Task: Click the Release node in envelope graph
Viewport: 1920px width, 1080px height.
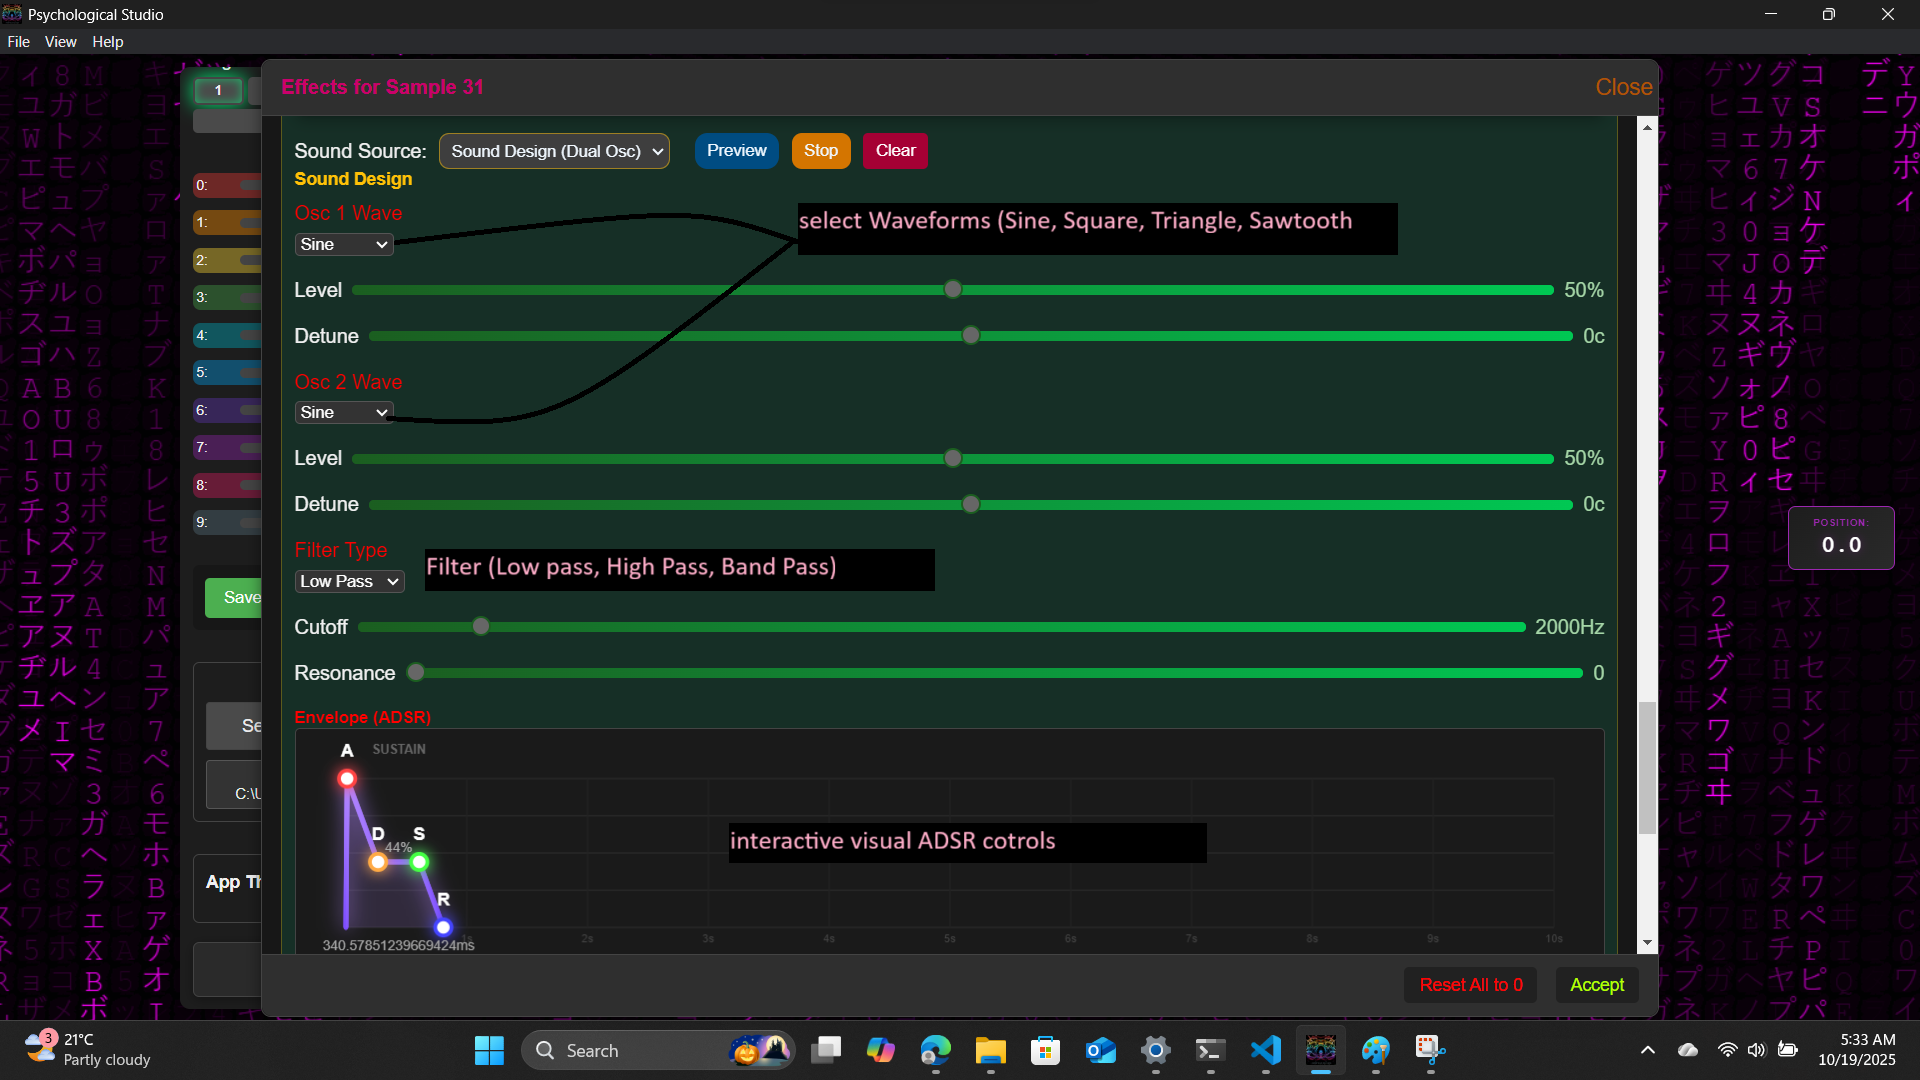Action: pyautogui.click(x=443, y=927)
